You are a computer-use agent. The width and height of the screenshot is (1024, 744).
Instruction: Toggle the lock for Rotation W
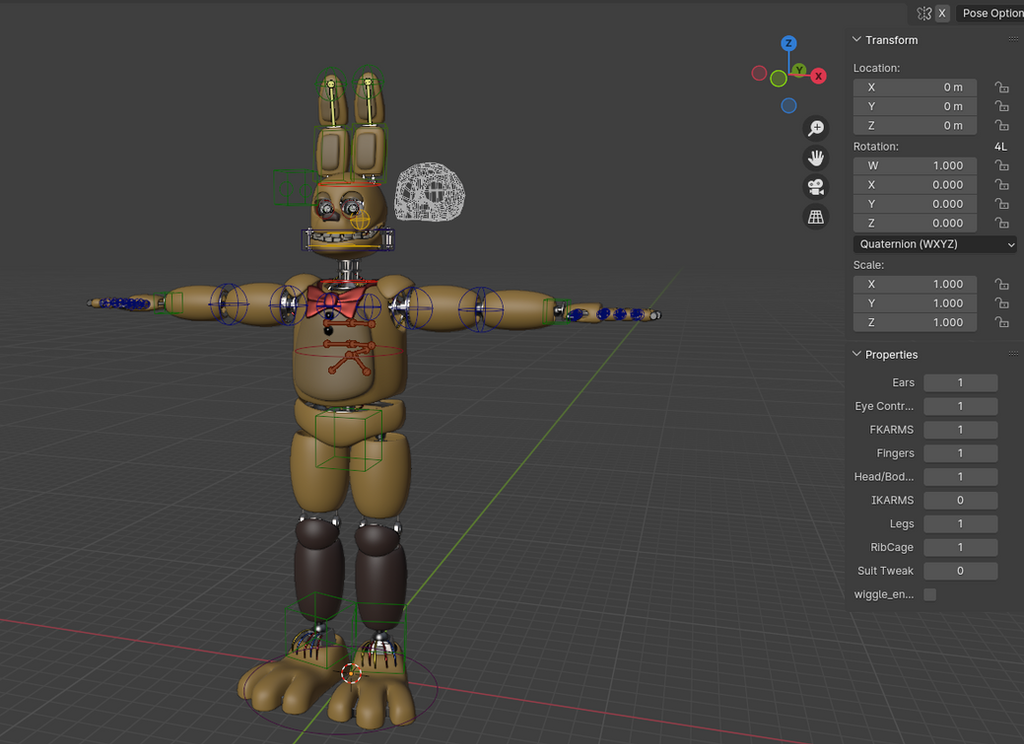[1001, 166]
